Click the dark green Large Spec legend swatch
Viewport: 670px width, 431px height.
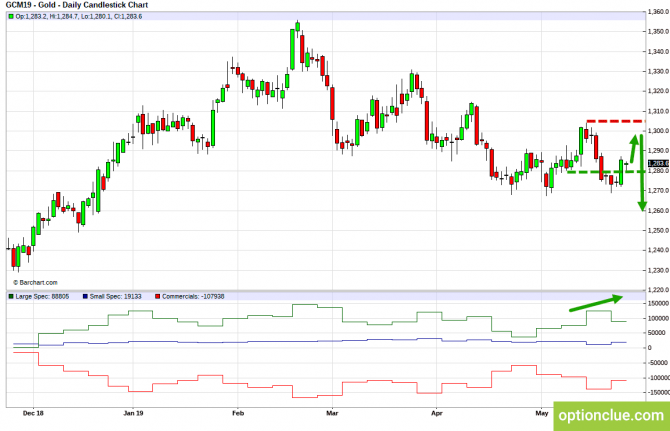pos(11,296)
